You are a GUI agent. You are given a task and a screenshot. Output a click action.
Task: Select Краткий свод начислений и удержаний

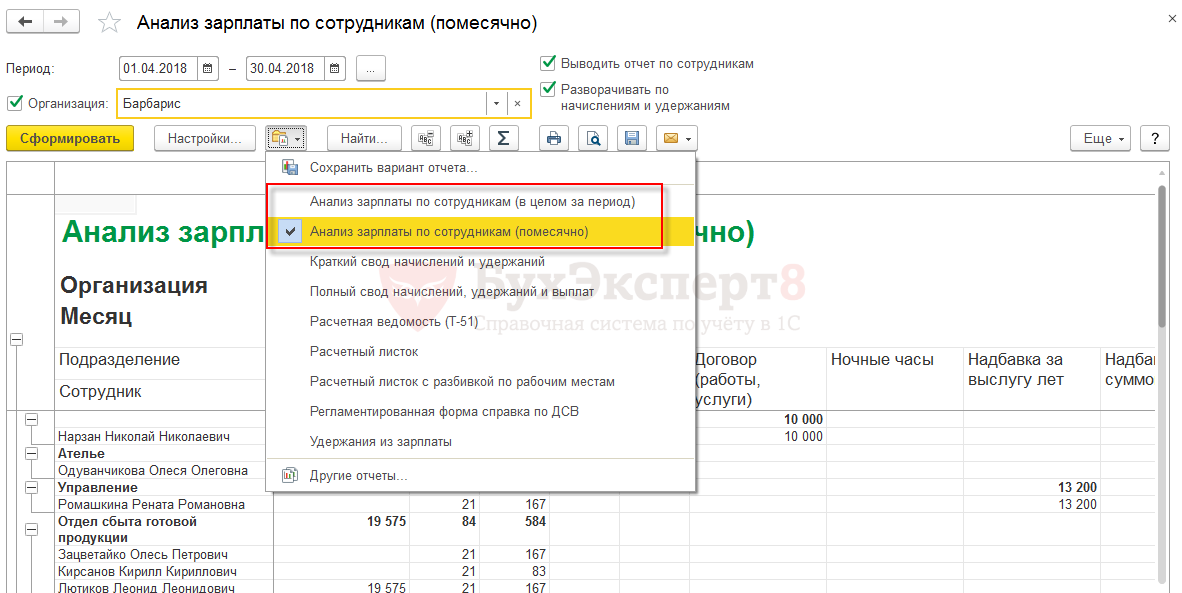480,261
